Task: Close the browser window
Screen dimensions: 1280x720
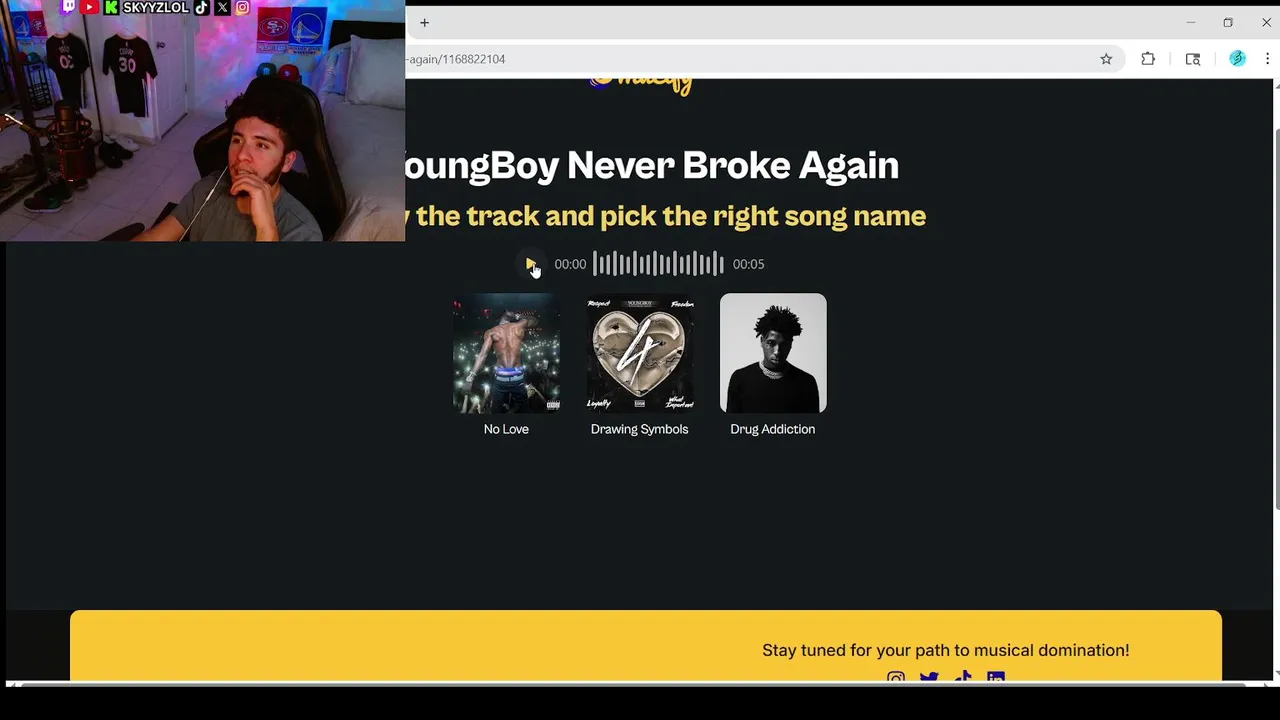Action: pos(1266,22)
